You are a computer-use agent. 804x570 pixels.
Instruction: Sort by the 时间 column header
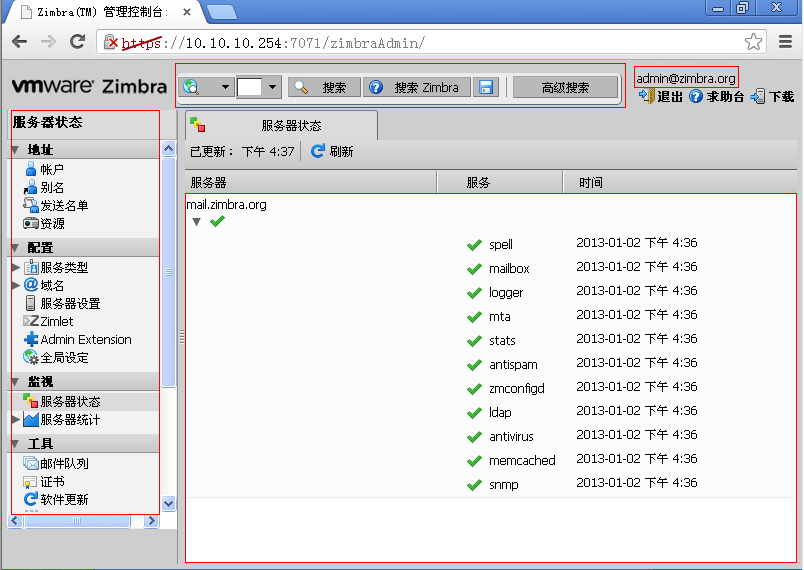tap(679, 182)
